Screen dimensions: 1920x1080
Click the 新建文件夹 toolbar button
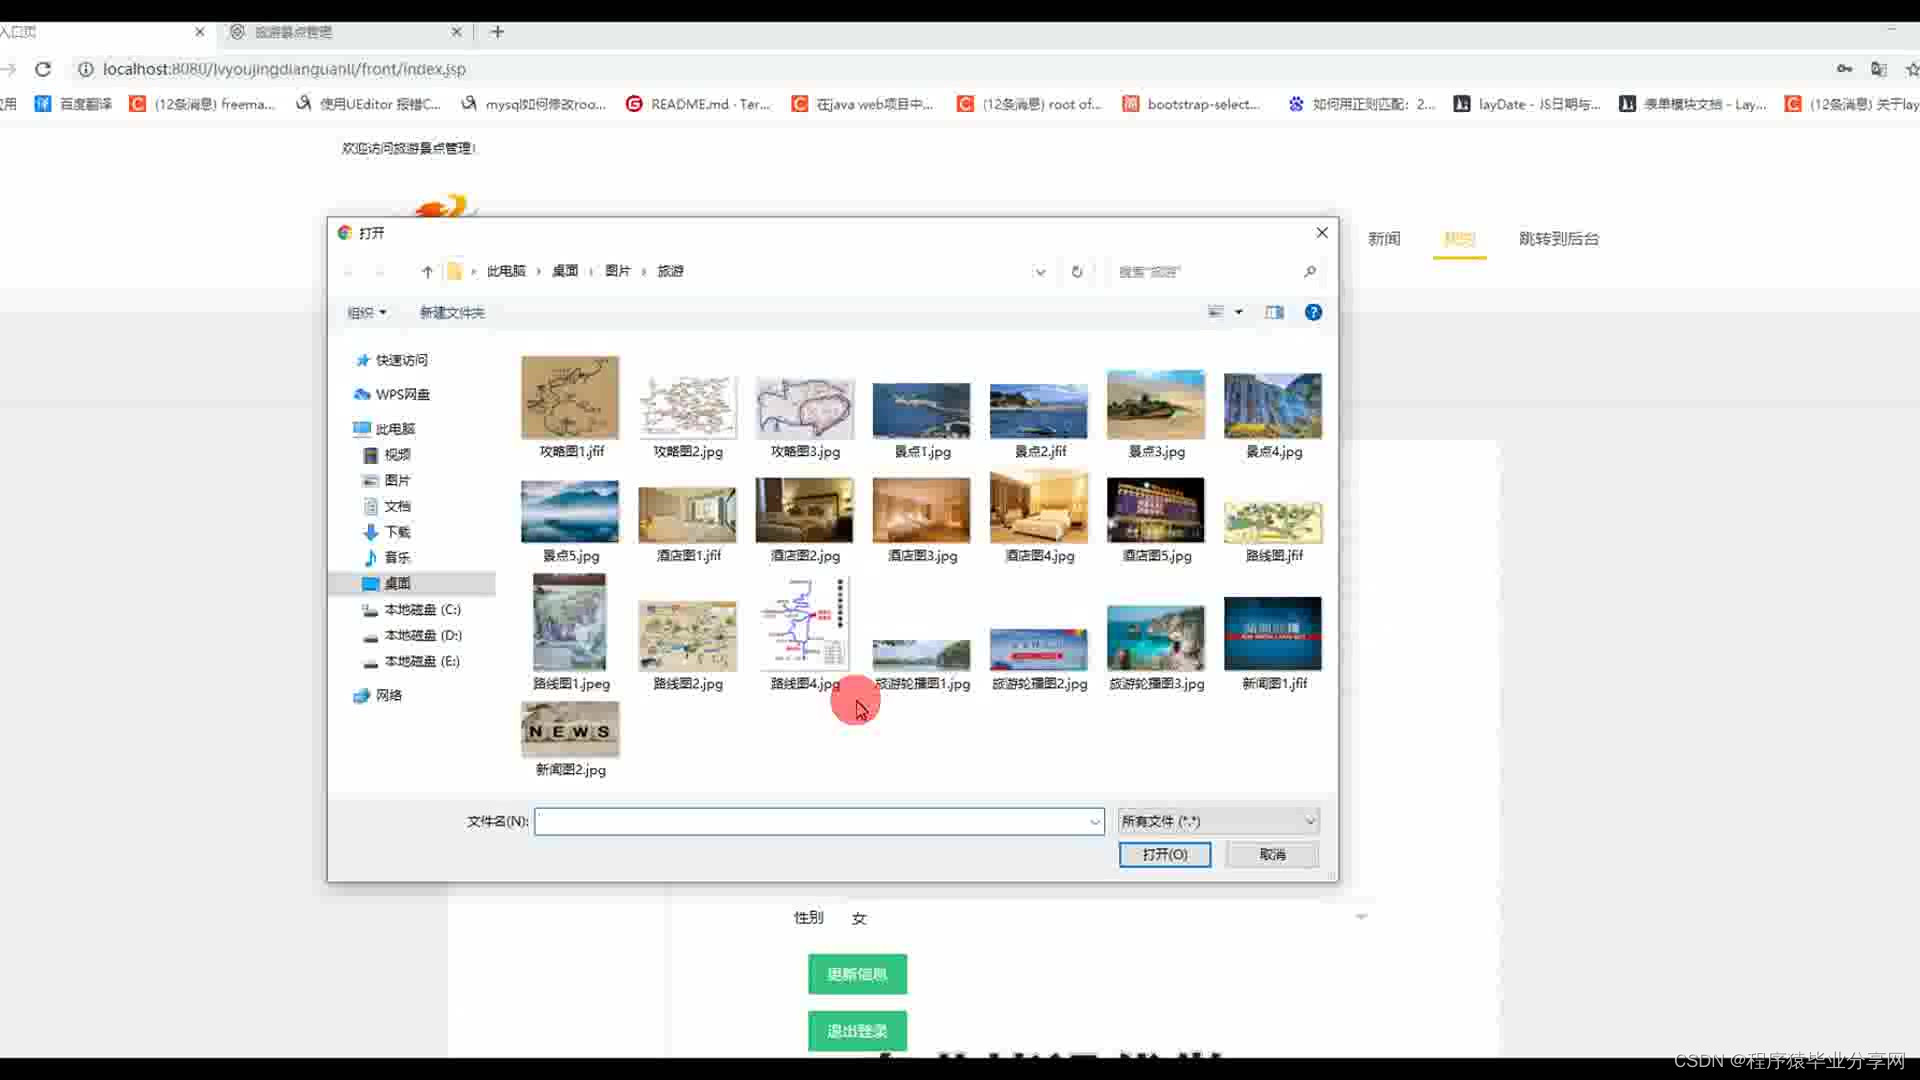click(x=452, y=313)
